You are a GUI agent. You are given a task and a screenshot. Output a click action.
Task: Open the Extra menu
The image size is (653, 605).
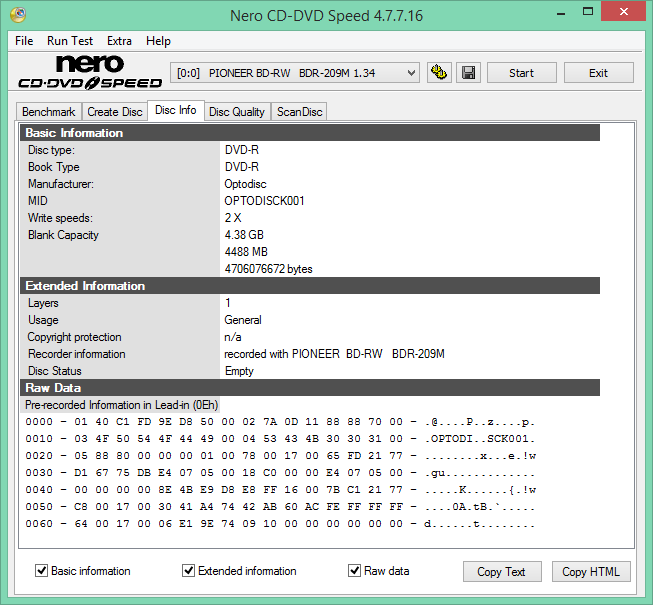pos(119,41)
